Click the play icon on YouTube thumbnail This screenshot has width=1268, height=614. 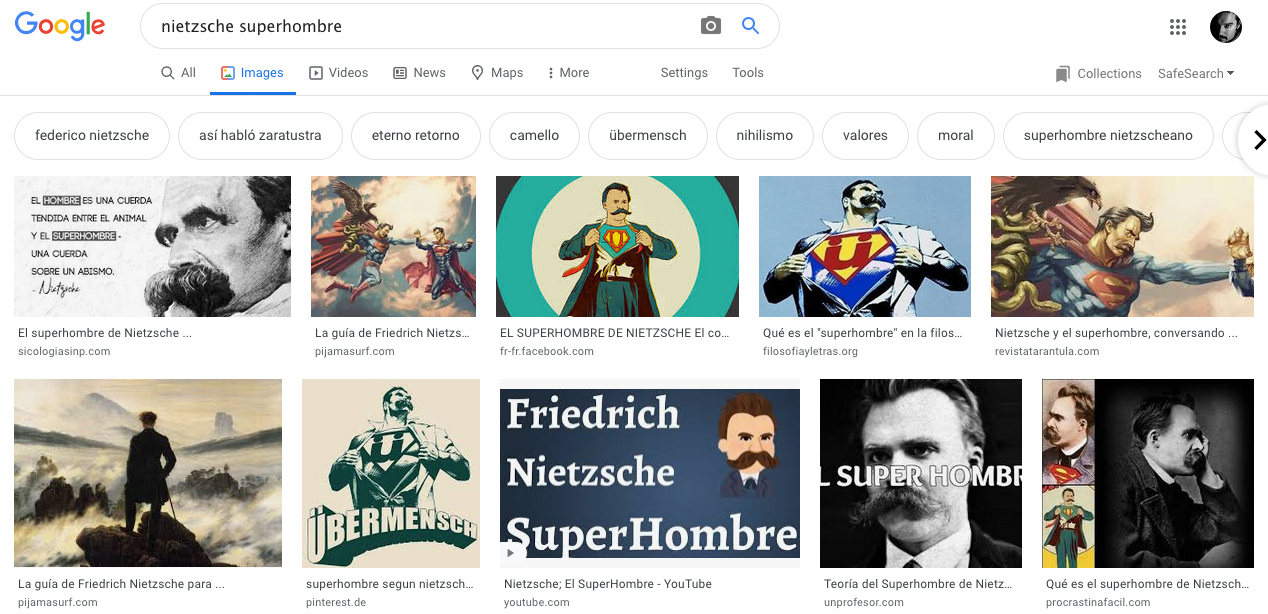tap(511, 552)
